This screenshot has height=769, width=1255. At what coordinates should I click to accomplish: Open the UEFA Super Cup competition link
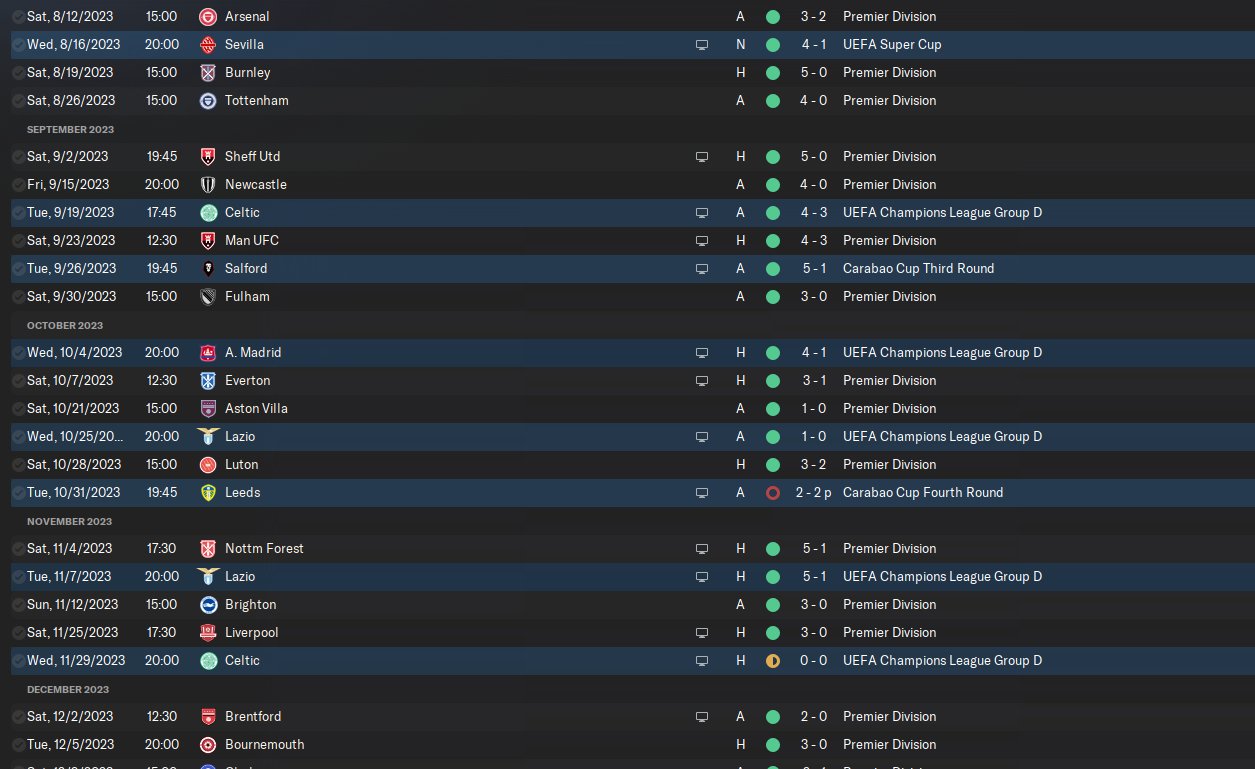[x=891, y=45]
